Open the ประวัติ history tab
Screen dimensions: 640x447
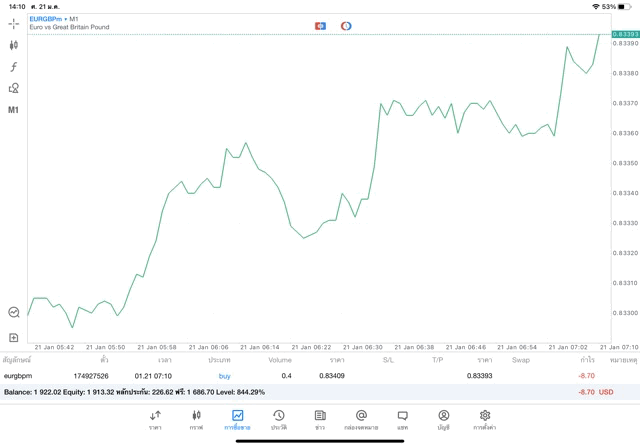click(x=279, y=420)
